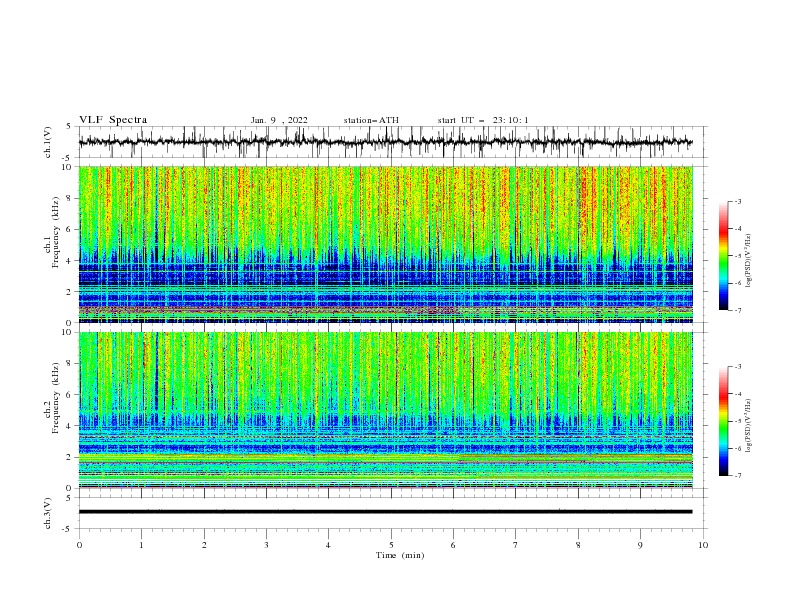Click the "VLF Spectra" plot title
792x612 pixels.
pyautogui.click(x=113, y=120)
